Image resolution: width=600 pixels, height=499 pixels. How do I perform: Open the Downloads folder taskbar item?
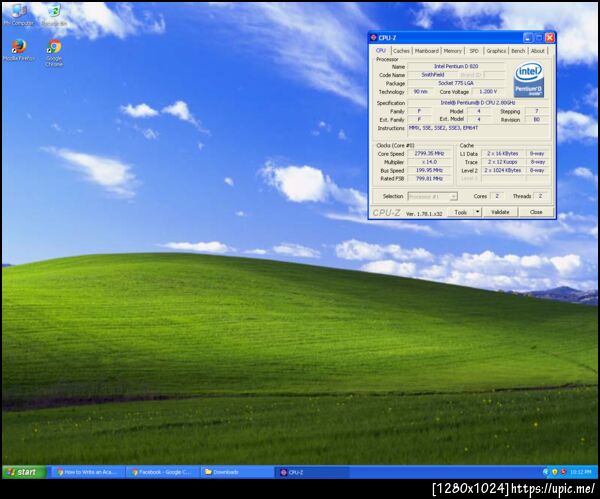(x=237, y=472)
